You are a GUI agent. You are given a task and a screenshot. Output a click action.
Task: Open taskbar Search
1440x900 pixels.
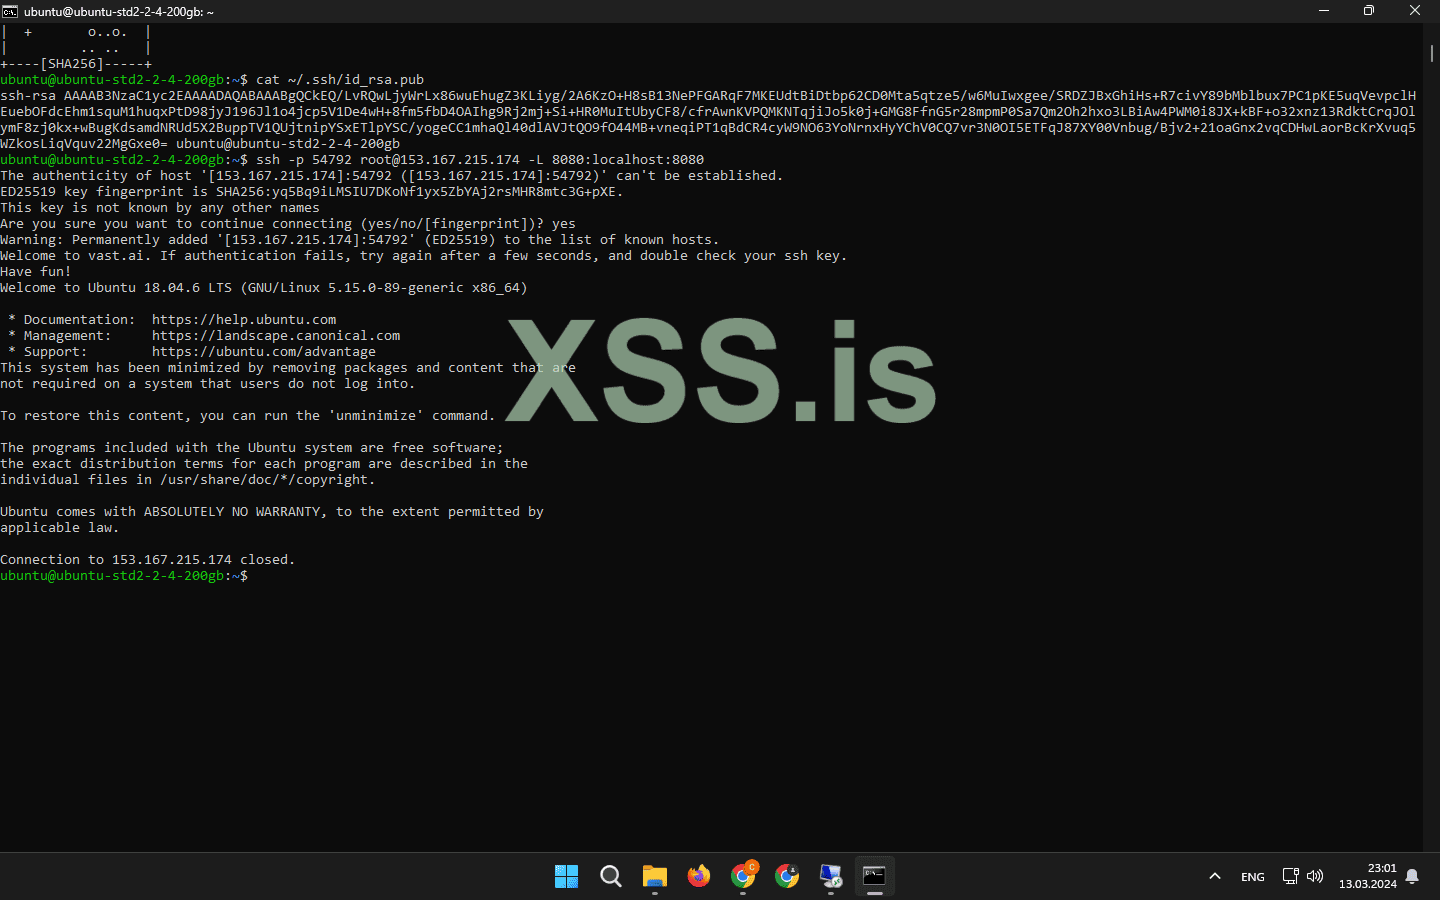click(611, 877)
